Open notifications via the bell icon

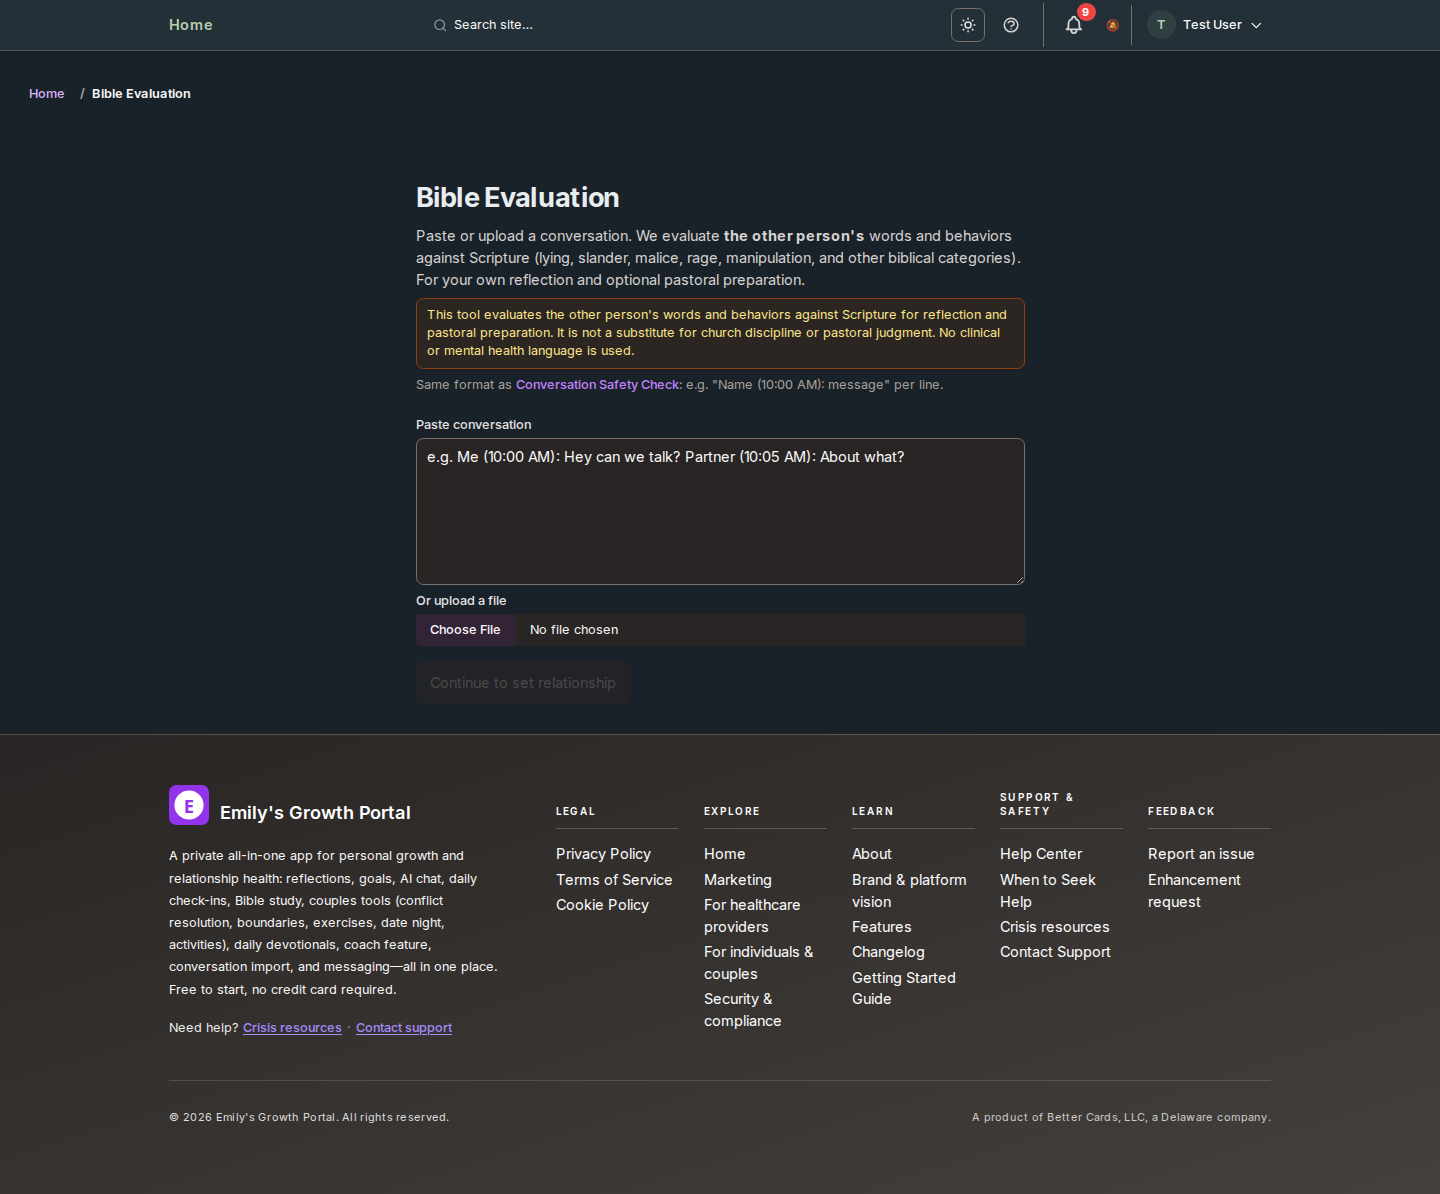[1073, 25]
